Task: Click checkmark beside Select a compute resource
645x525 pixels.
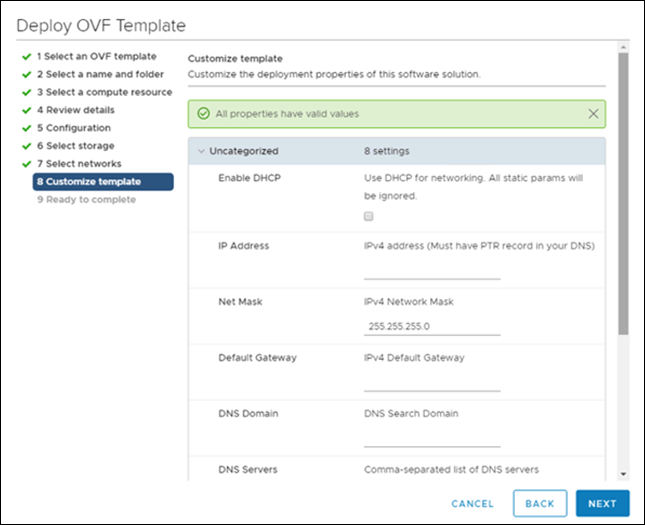Action: 27,92
